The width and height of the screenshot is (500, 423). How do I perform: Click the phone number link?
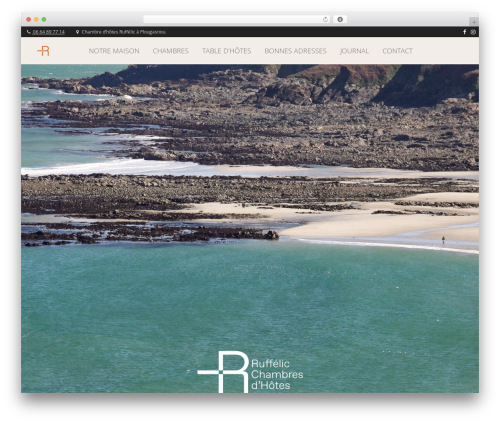[x=49, y=32]
